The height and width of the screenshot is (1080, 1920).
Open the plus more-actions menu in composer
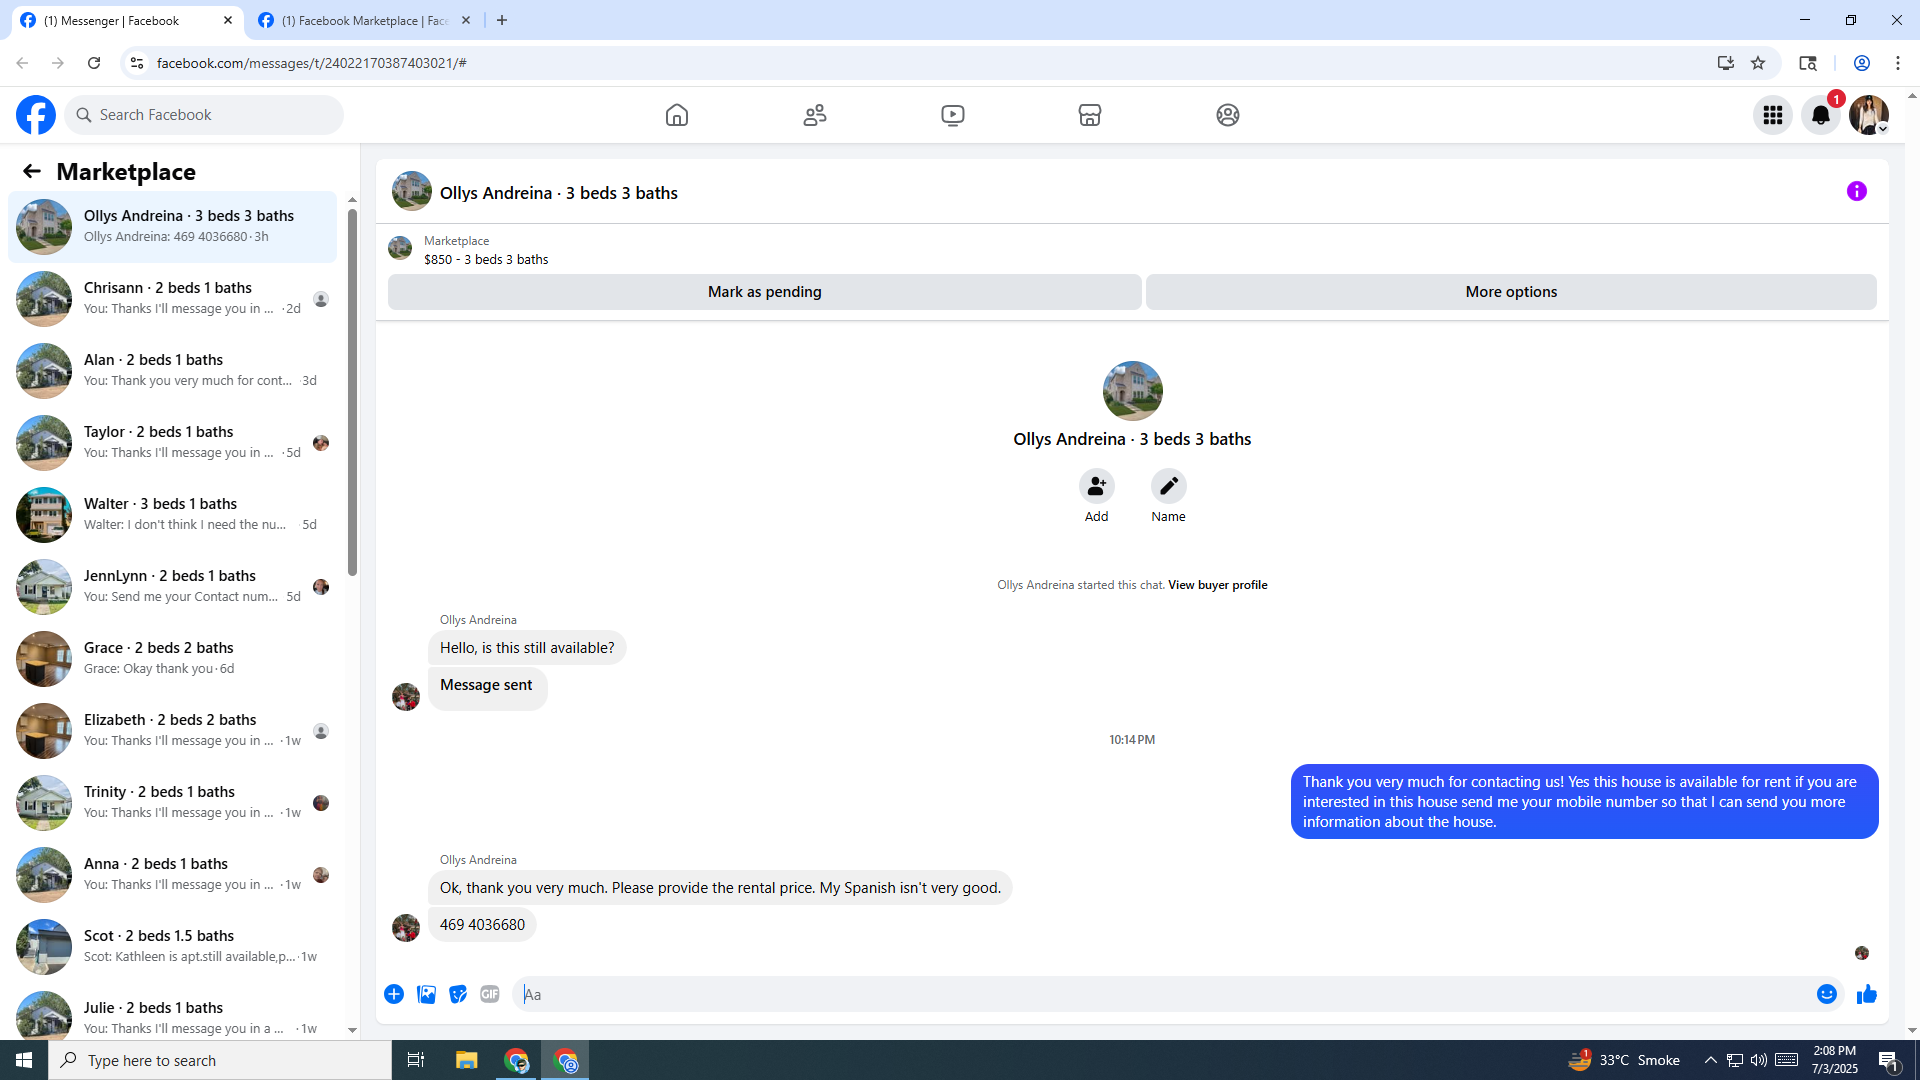tap(394, 994)
